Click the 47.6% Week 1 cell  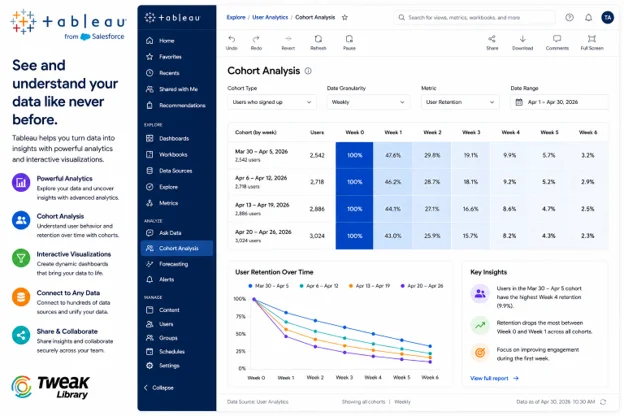[393, 156]
